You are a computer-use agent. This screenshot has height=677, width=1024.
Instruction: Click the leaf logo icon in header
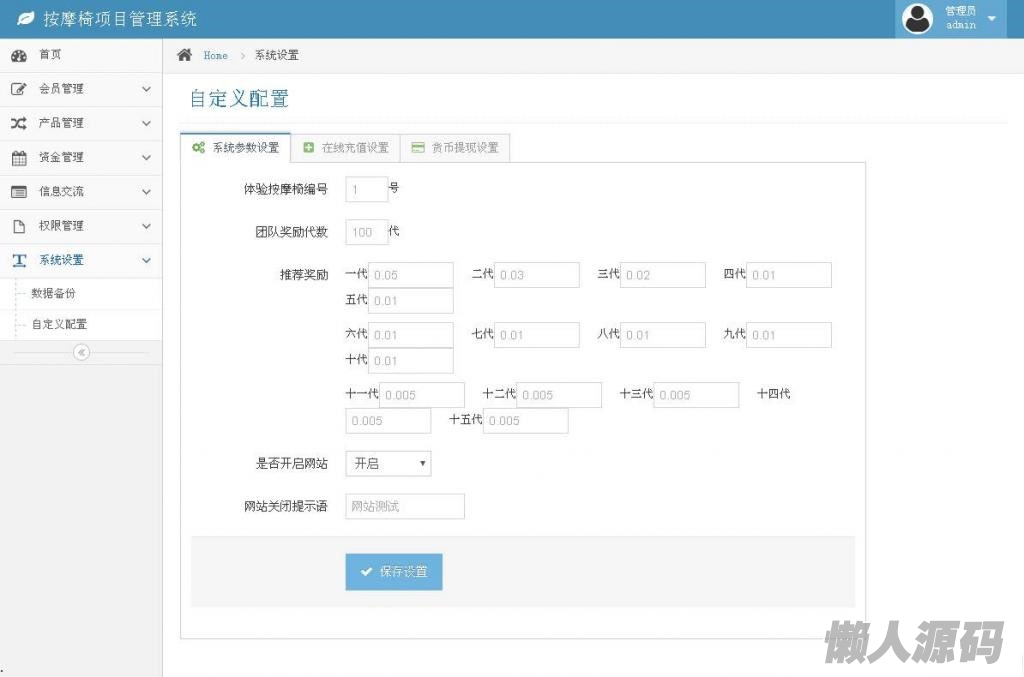click(26, 19)
